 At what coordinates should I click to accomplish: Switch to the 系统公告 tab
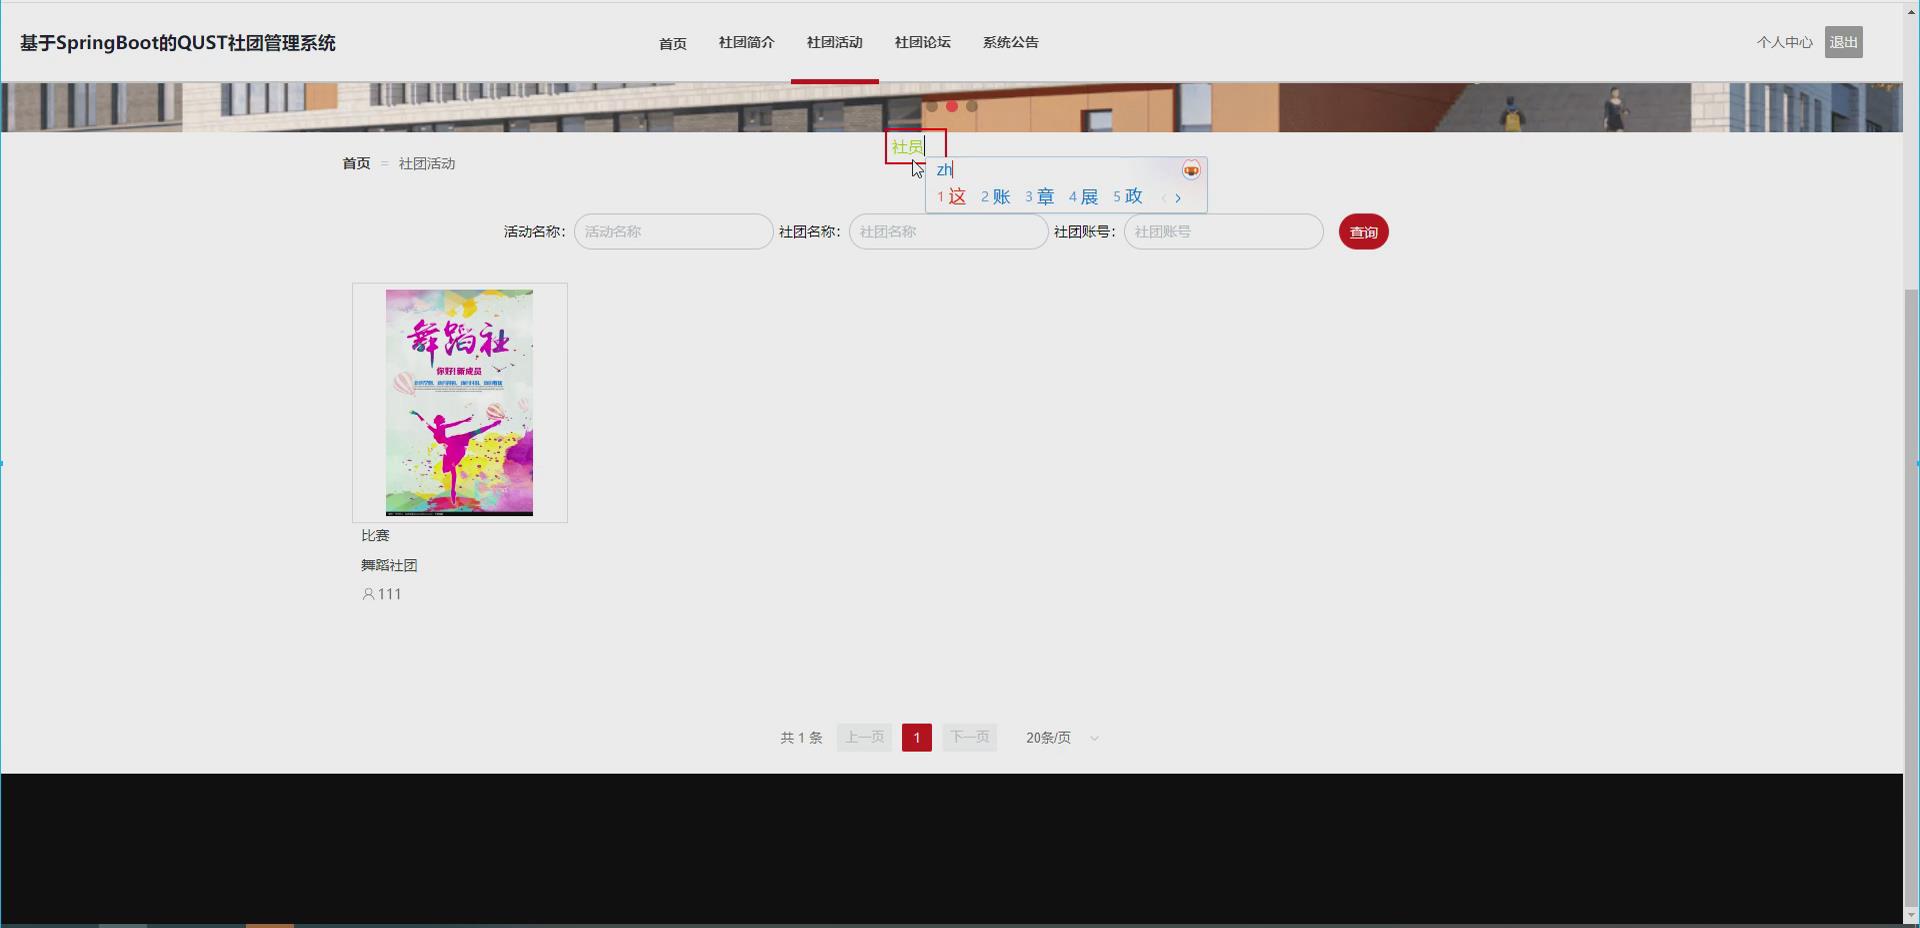coord(1010,42)
